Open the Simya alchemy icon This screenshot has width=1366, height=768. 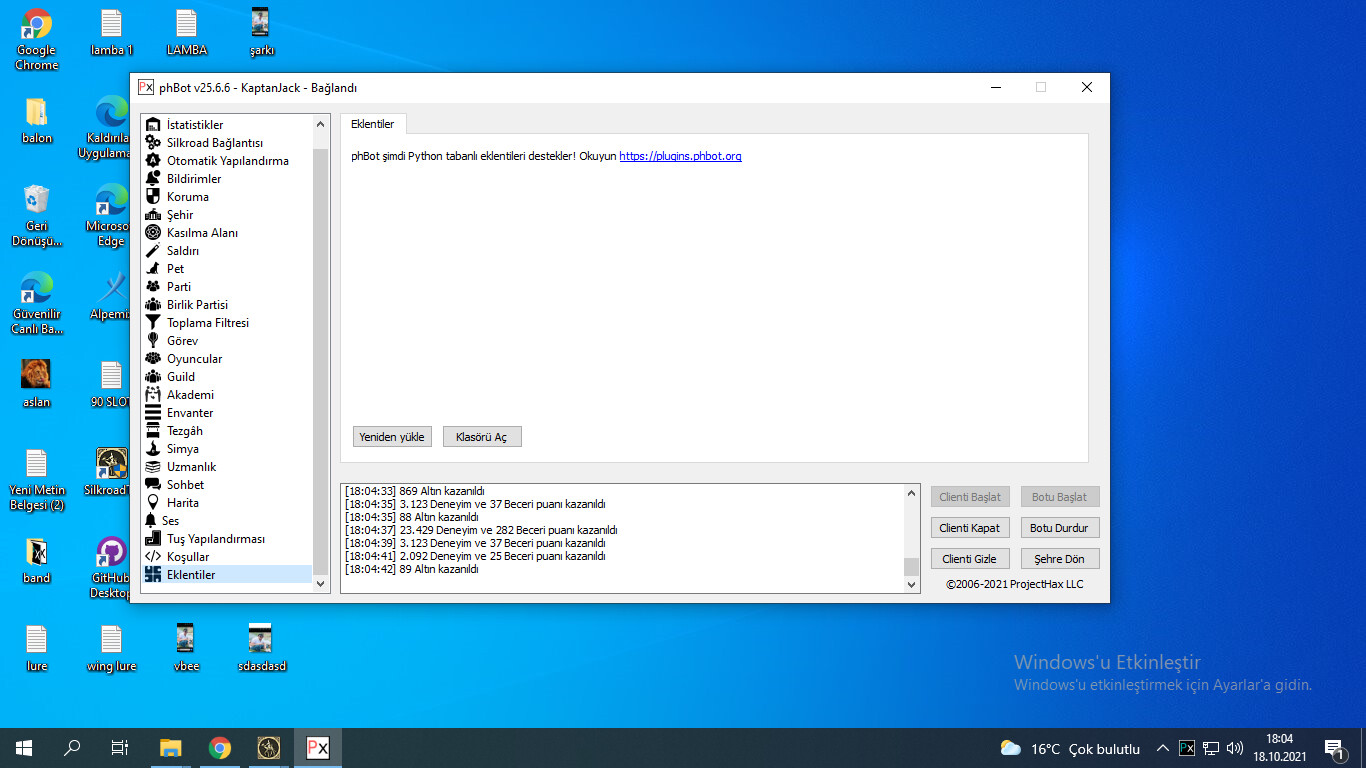[153, 449]
